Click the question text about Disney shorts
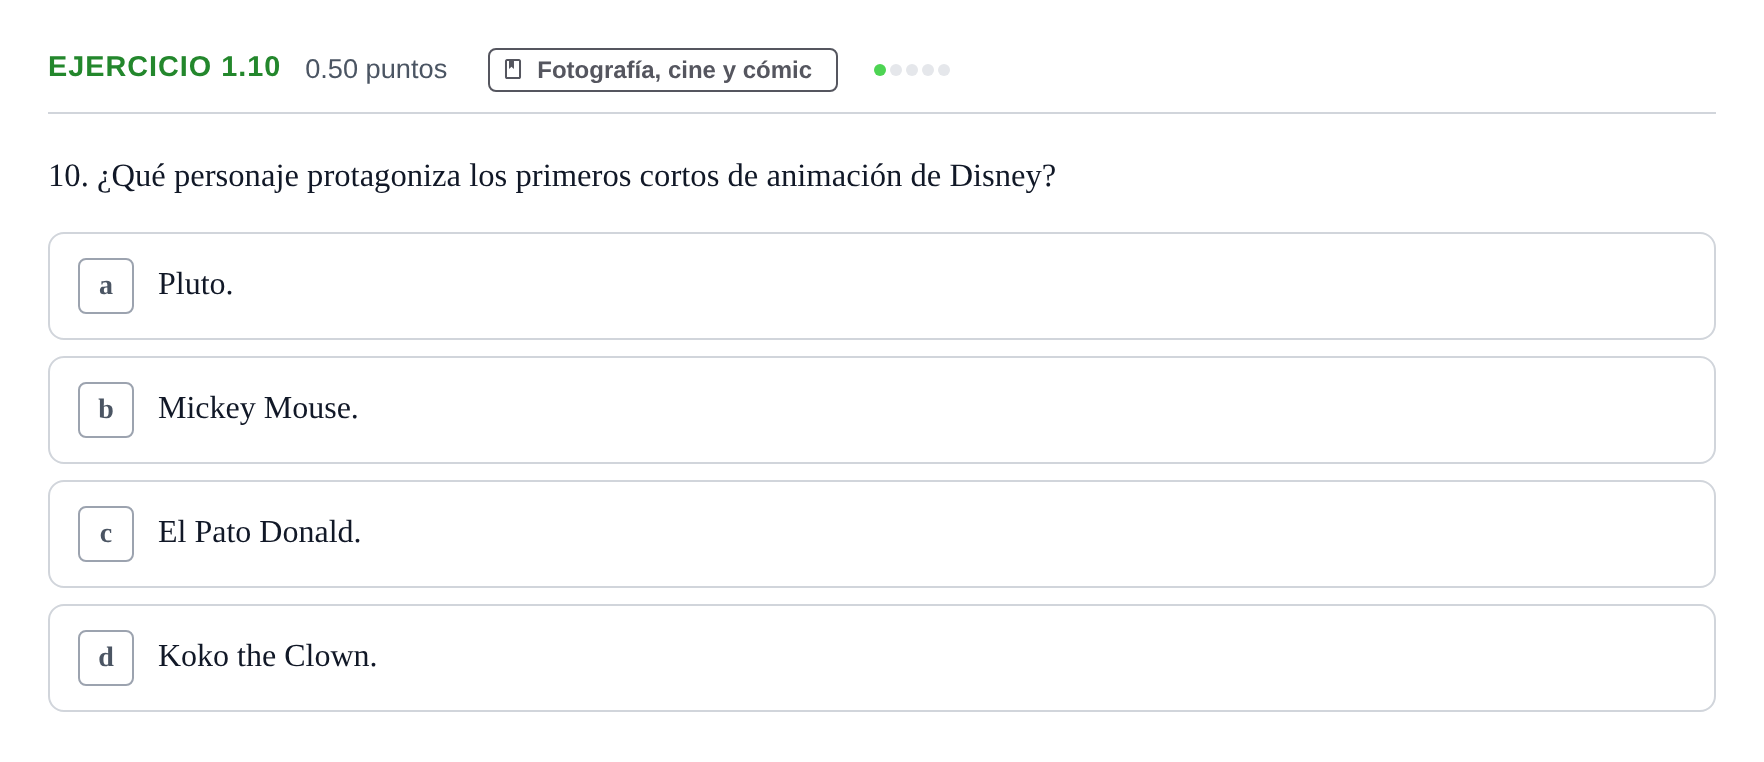This screenshot has width=1764, height=762. (552, 176)
